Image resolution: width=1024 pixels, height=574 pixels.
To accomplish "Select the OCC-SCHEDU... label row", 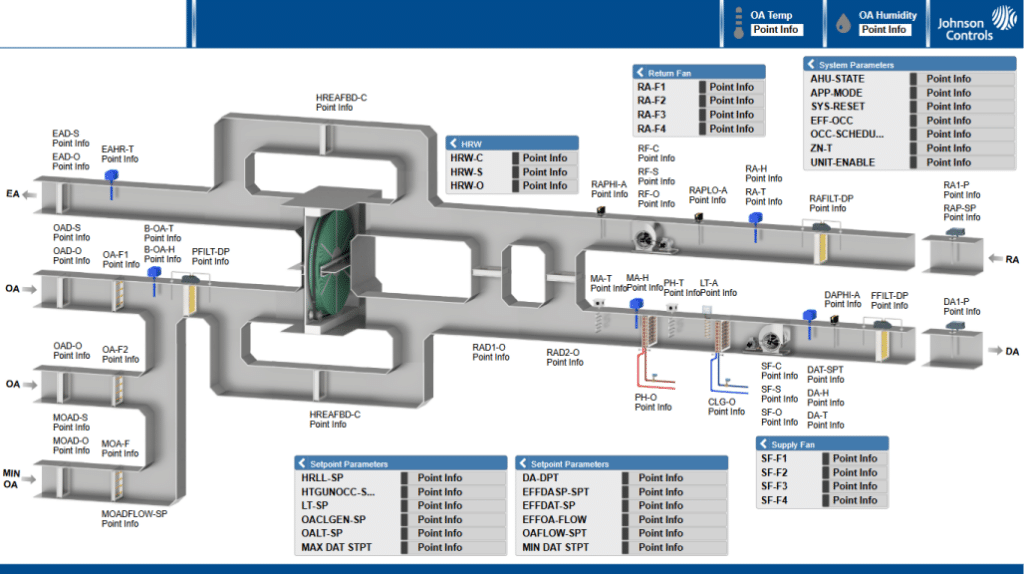I will 846,134.
